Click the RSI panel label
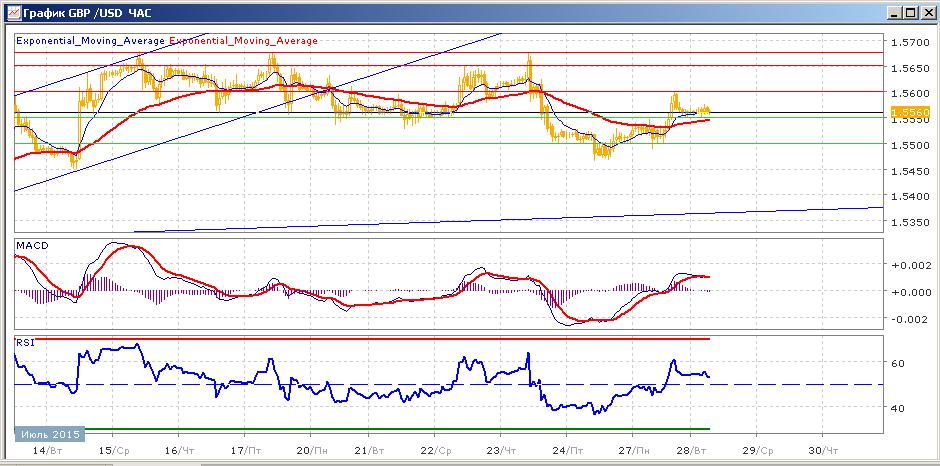The image size is (940, 466). point(24,342)
